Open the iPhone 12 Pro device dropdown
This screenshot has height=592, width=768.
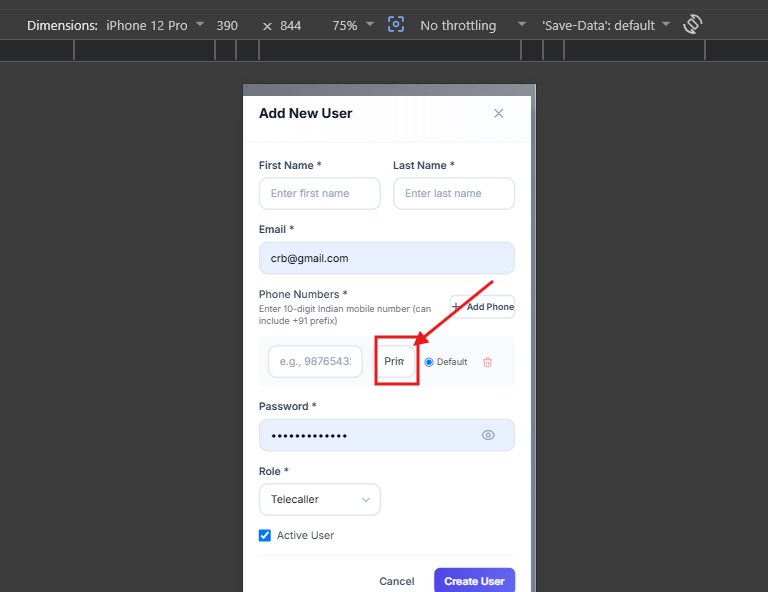pos(155,25)
